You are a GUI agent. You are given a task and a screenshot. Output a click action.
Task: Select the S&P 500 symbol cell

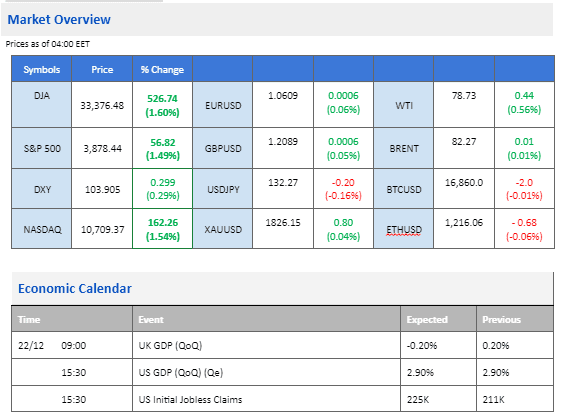point(42,149)
